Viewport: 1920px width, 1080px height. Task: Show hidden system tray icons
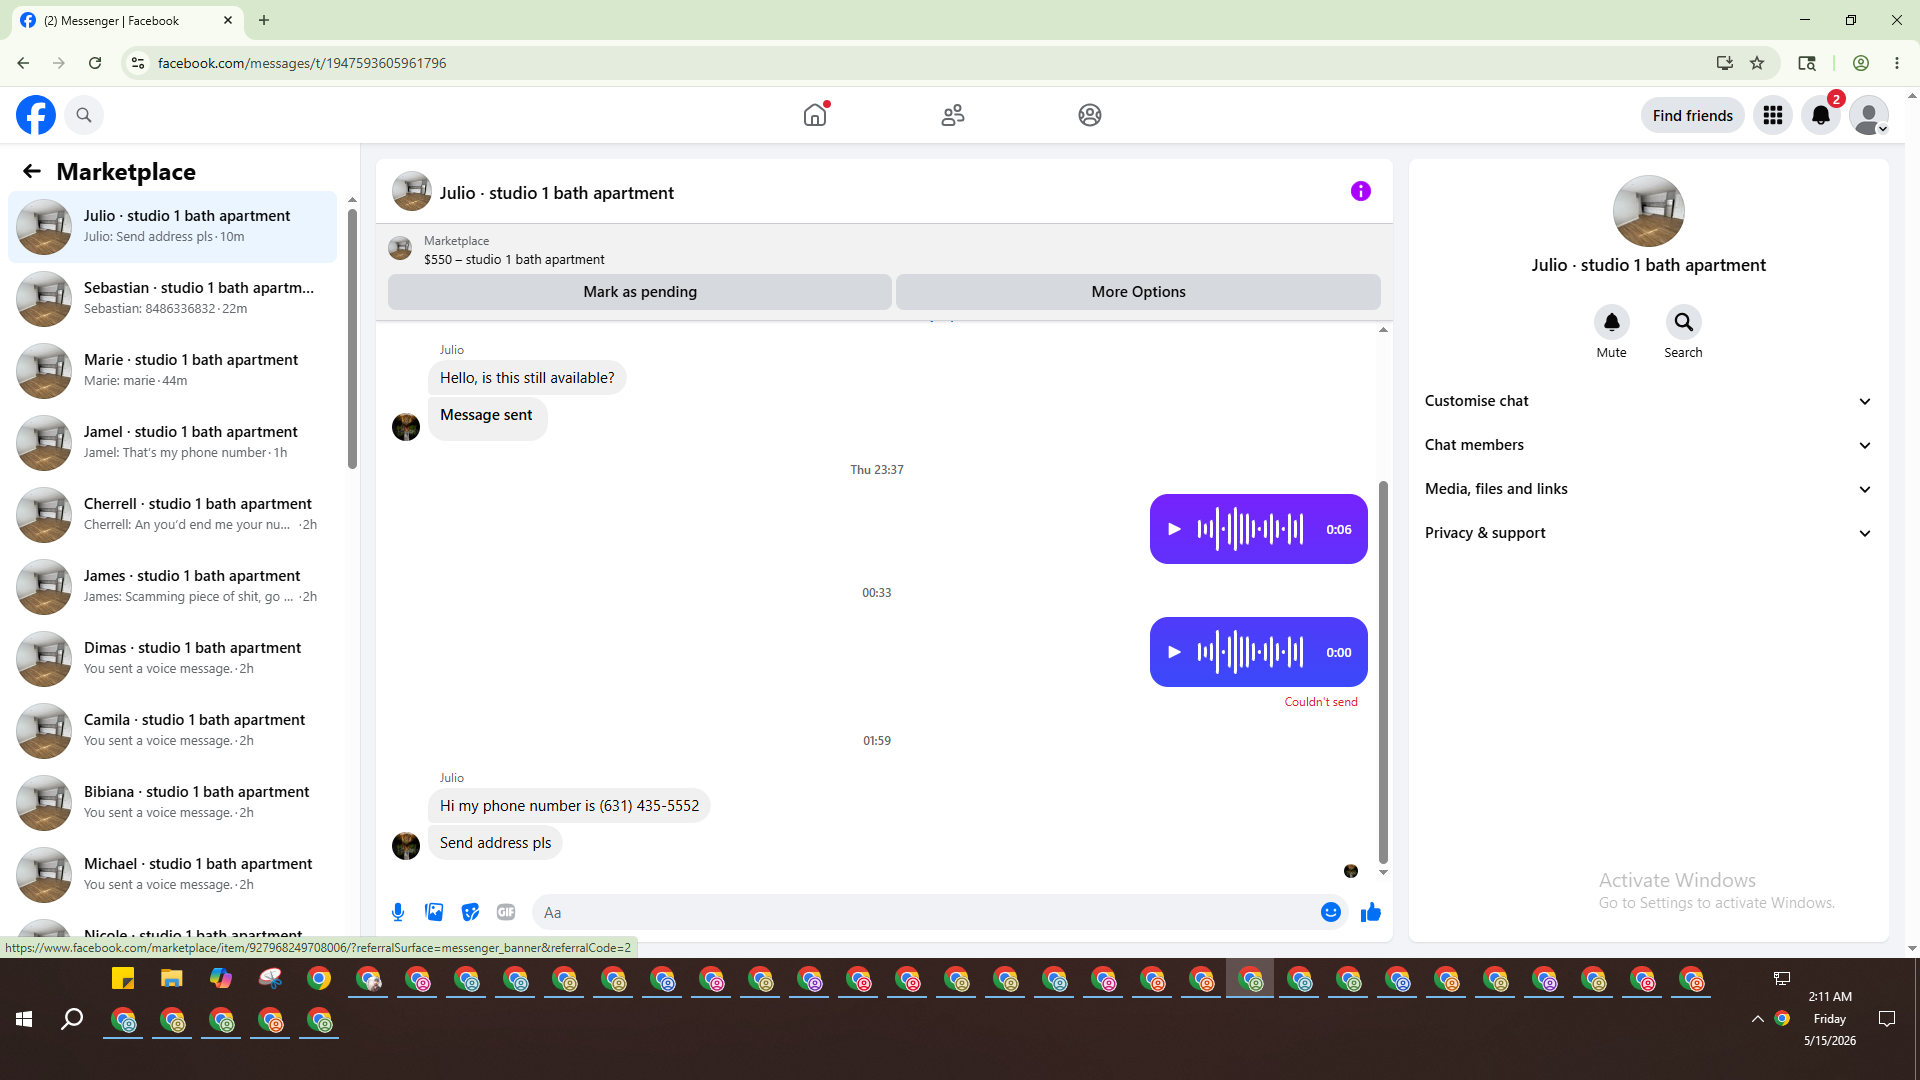[x=1757, y=1019]
